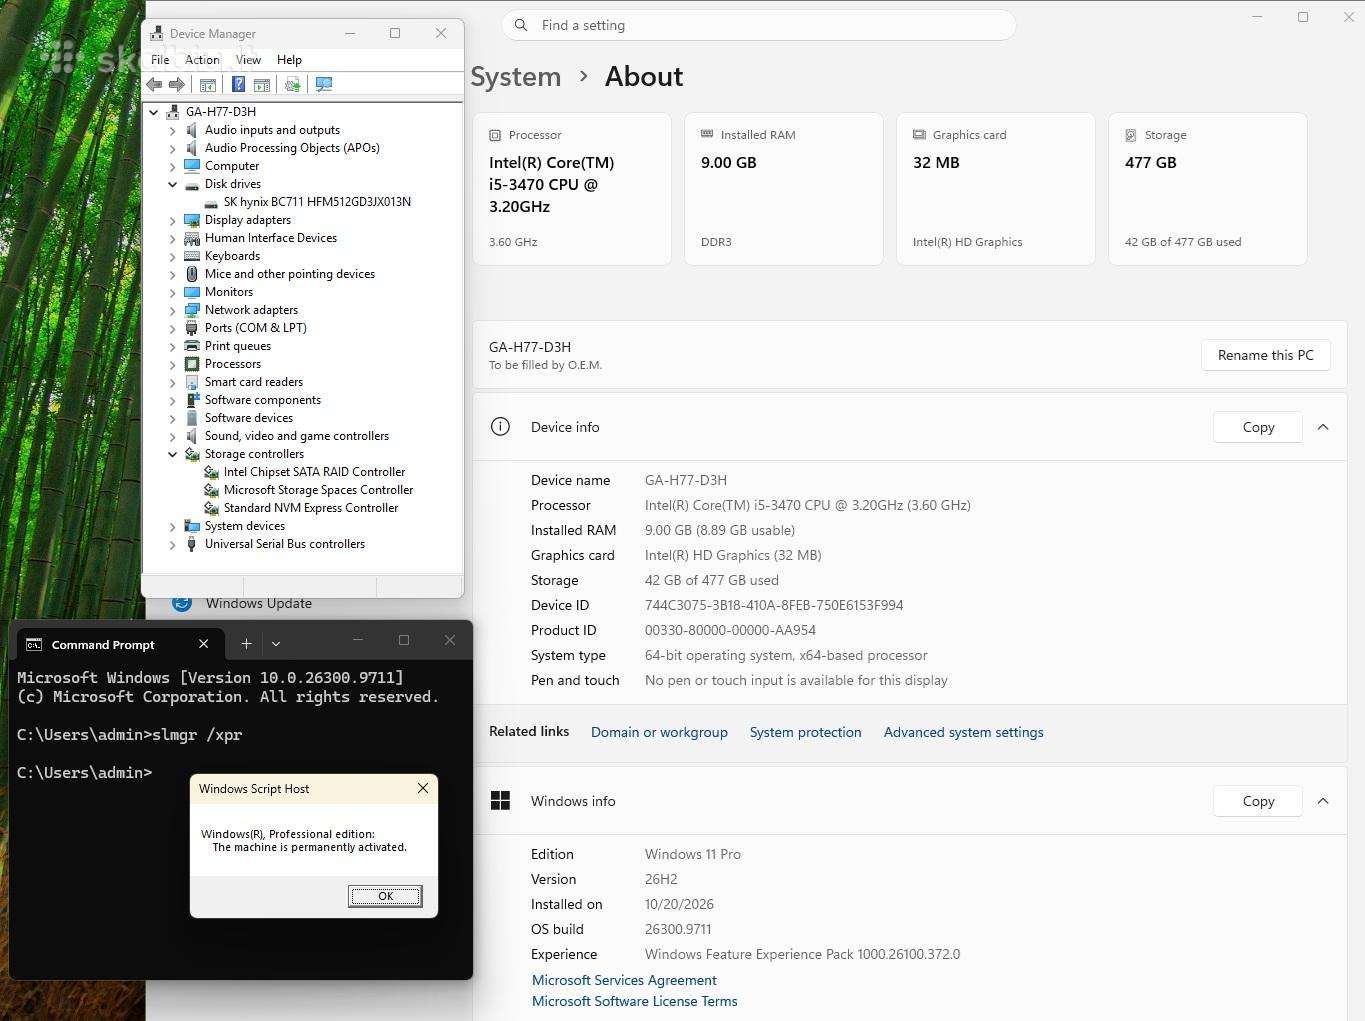Open the new tab dropdown in Command Prompt
This screenshot has height=1021, width=1365.
276,644
